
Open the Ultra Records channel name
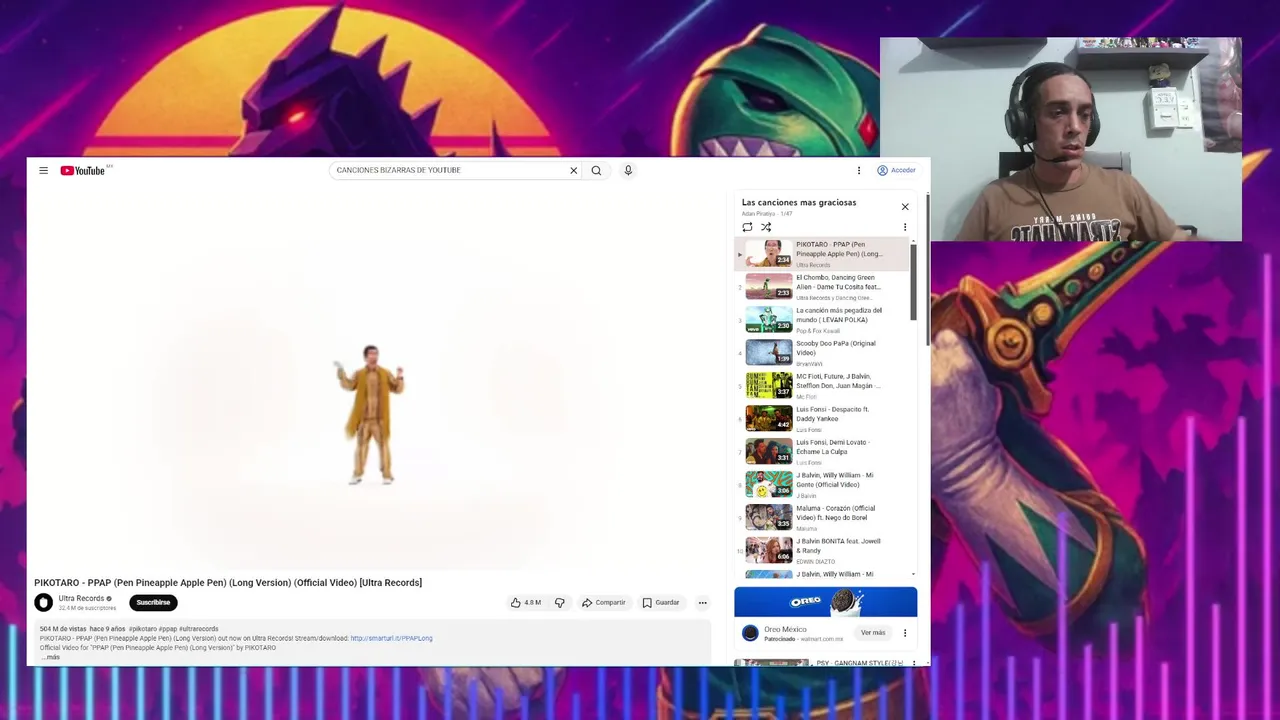tap(81, 598)
